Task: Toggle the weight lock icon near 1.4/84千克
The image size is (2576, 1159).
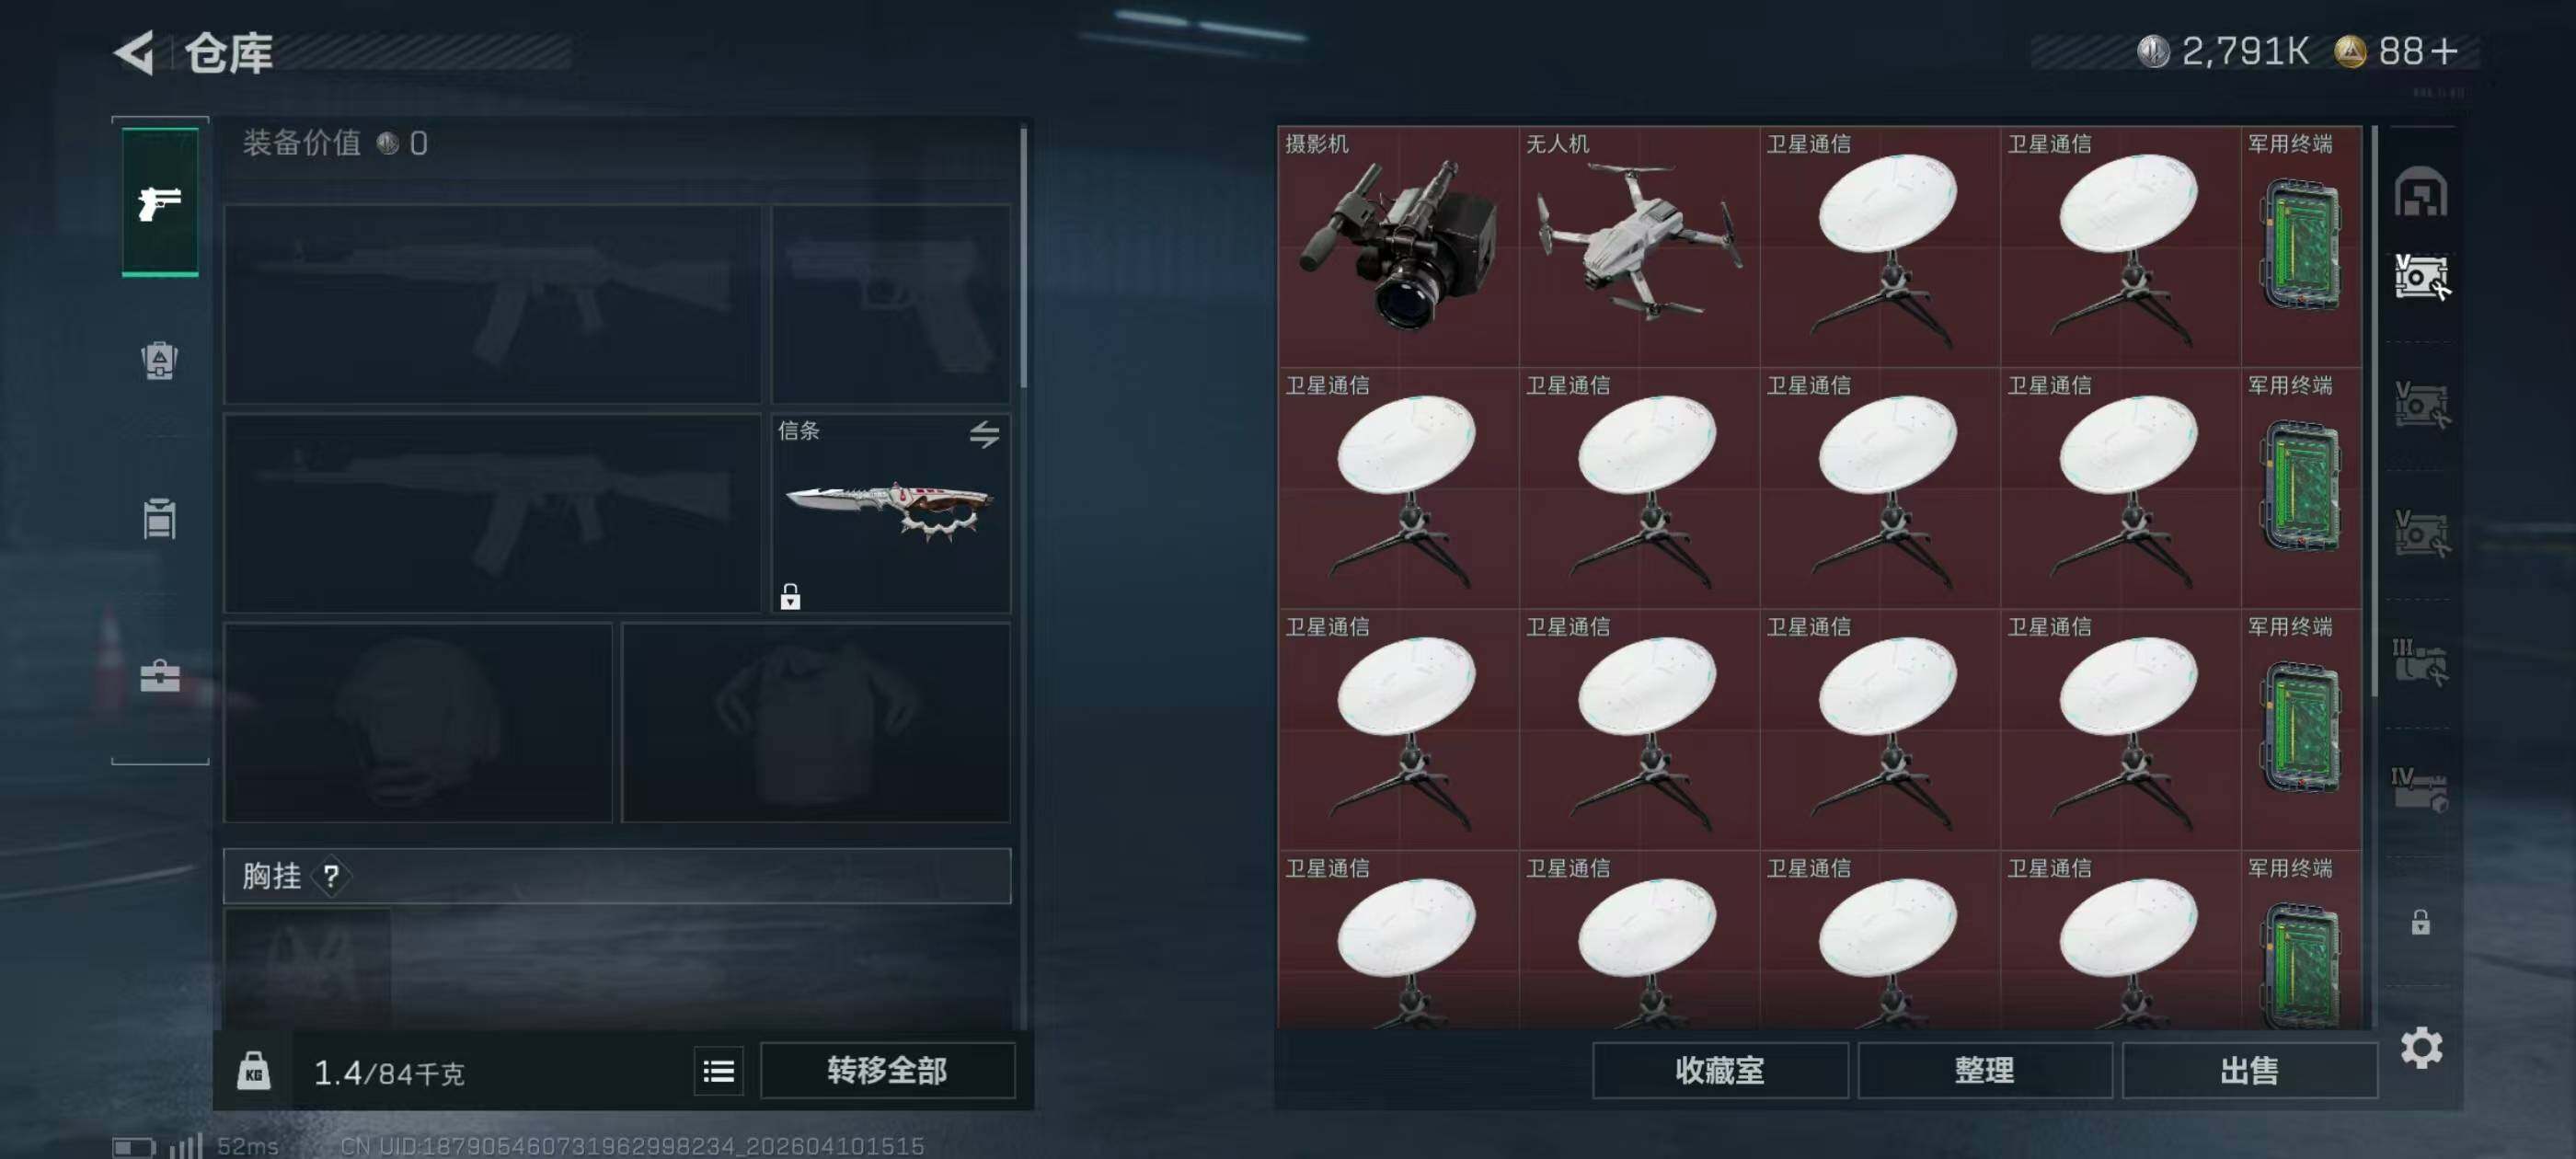Action: (253, 1071)
